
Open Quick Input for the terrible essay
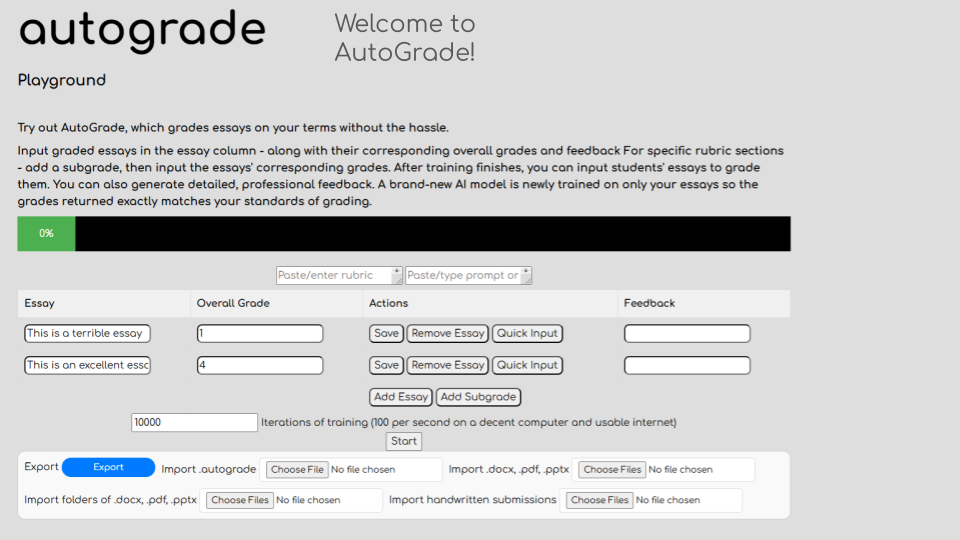click(x=527, y=334)
